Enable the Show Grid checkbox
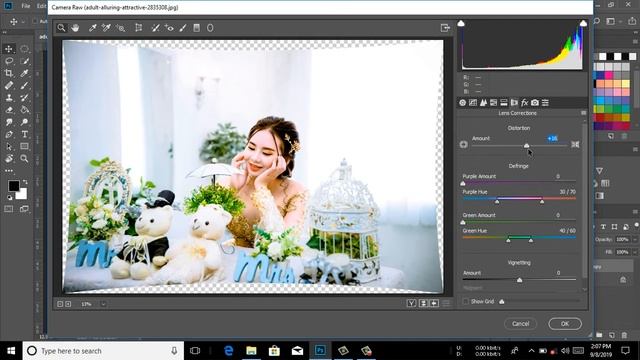The height and width of the screenshot is (360, 640). (x=465, y=301)
